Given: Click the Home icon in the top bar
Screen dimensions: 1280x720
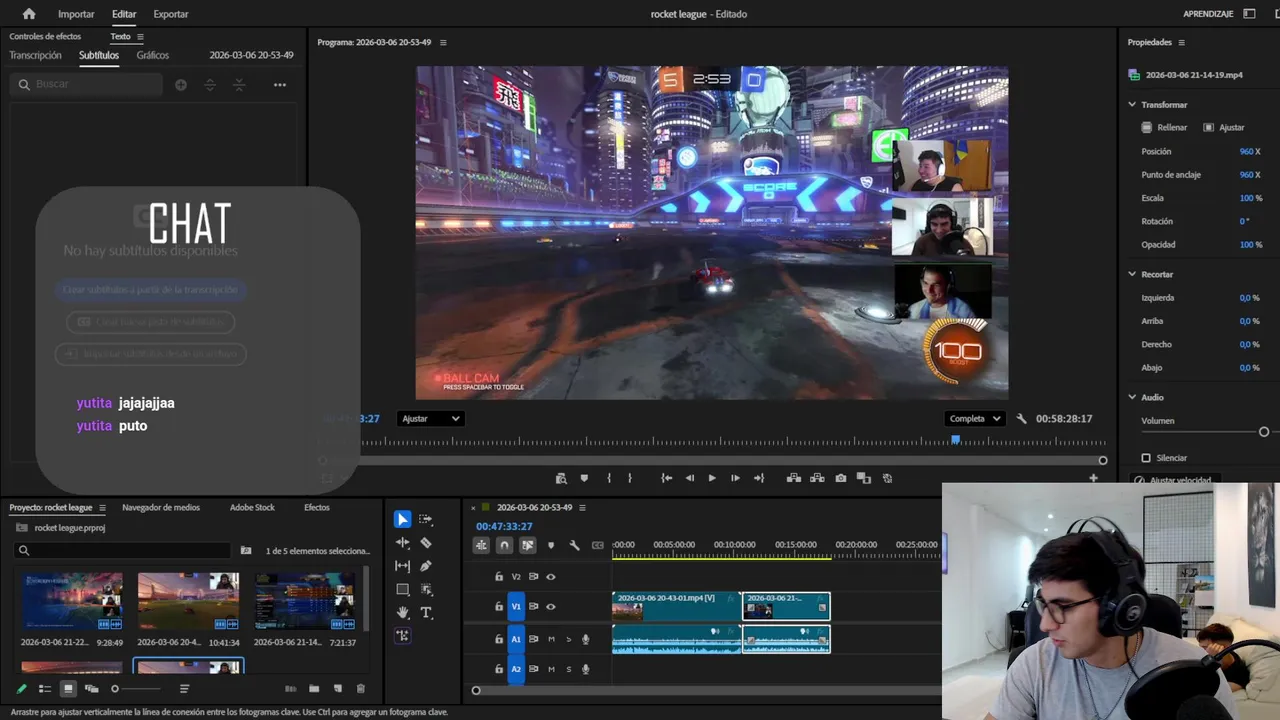Looking at the screenshot, I should coord(28,14).
